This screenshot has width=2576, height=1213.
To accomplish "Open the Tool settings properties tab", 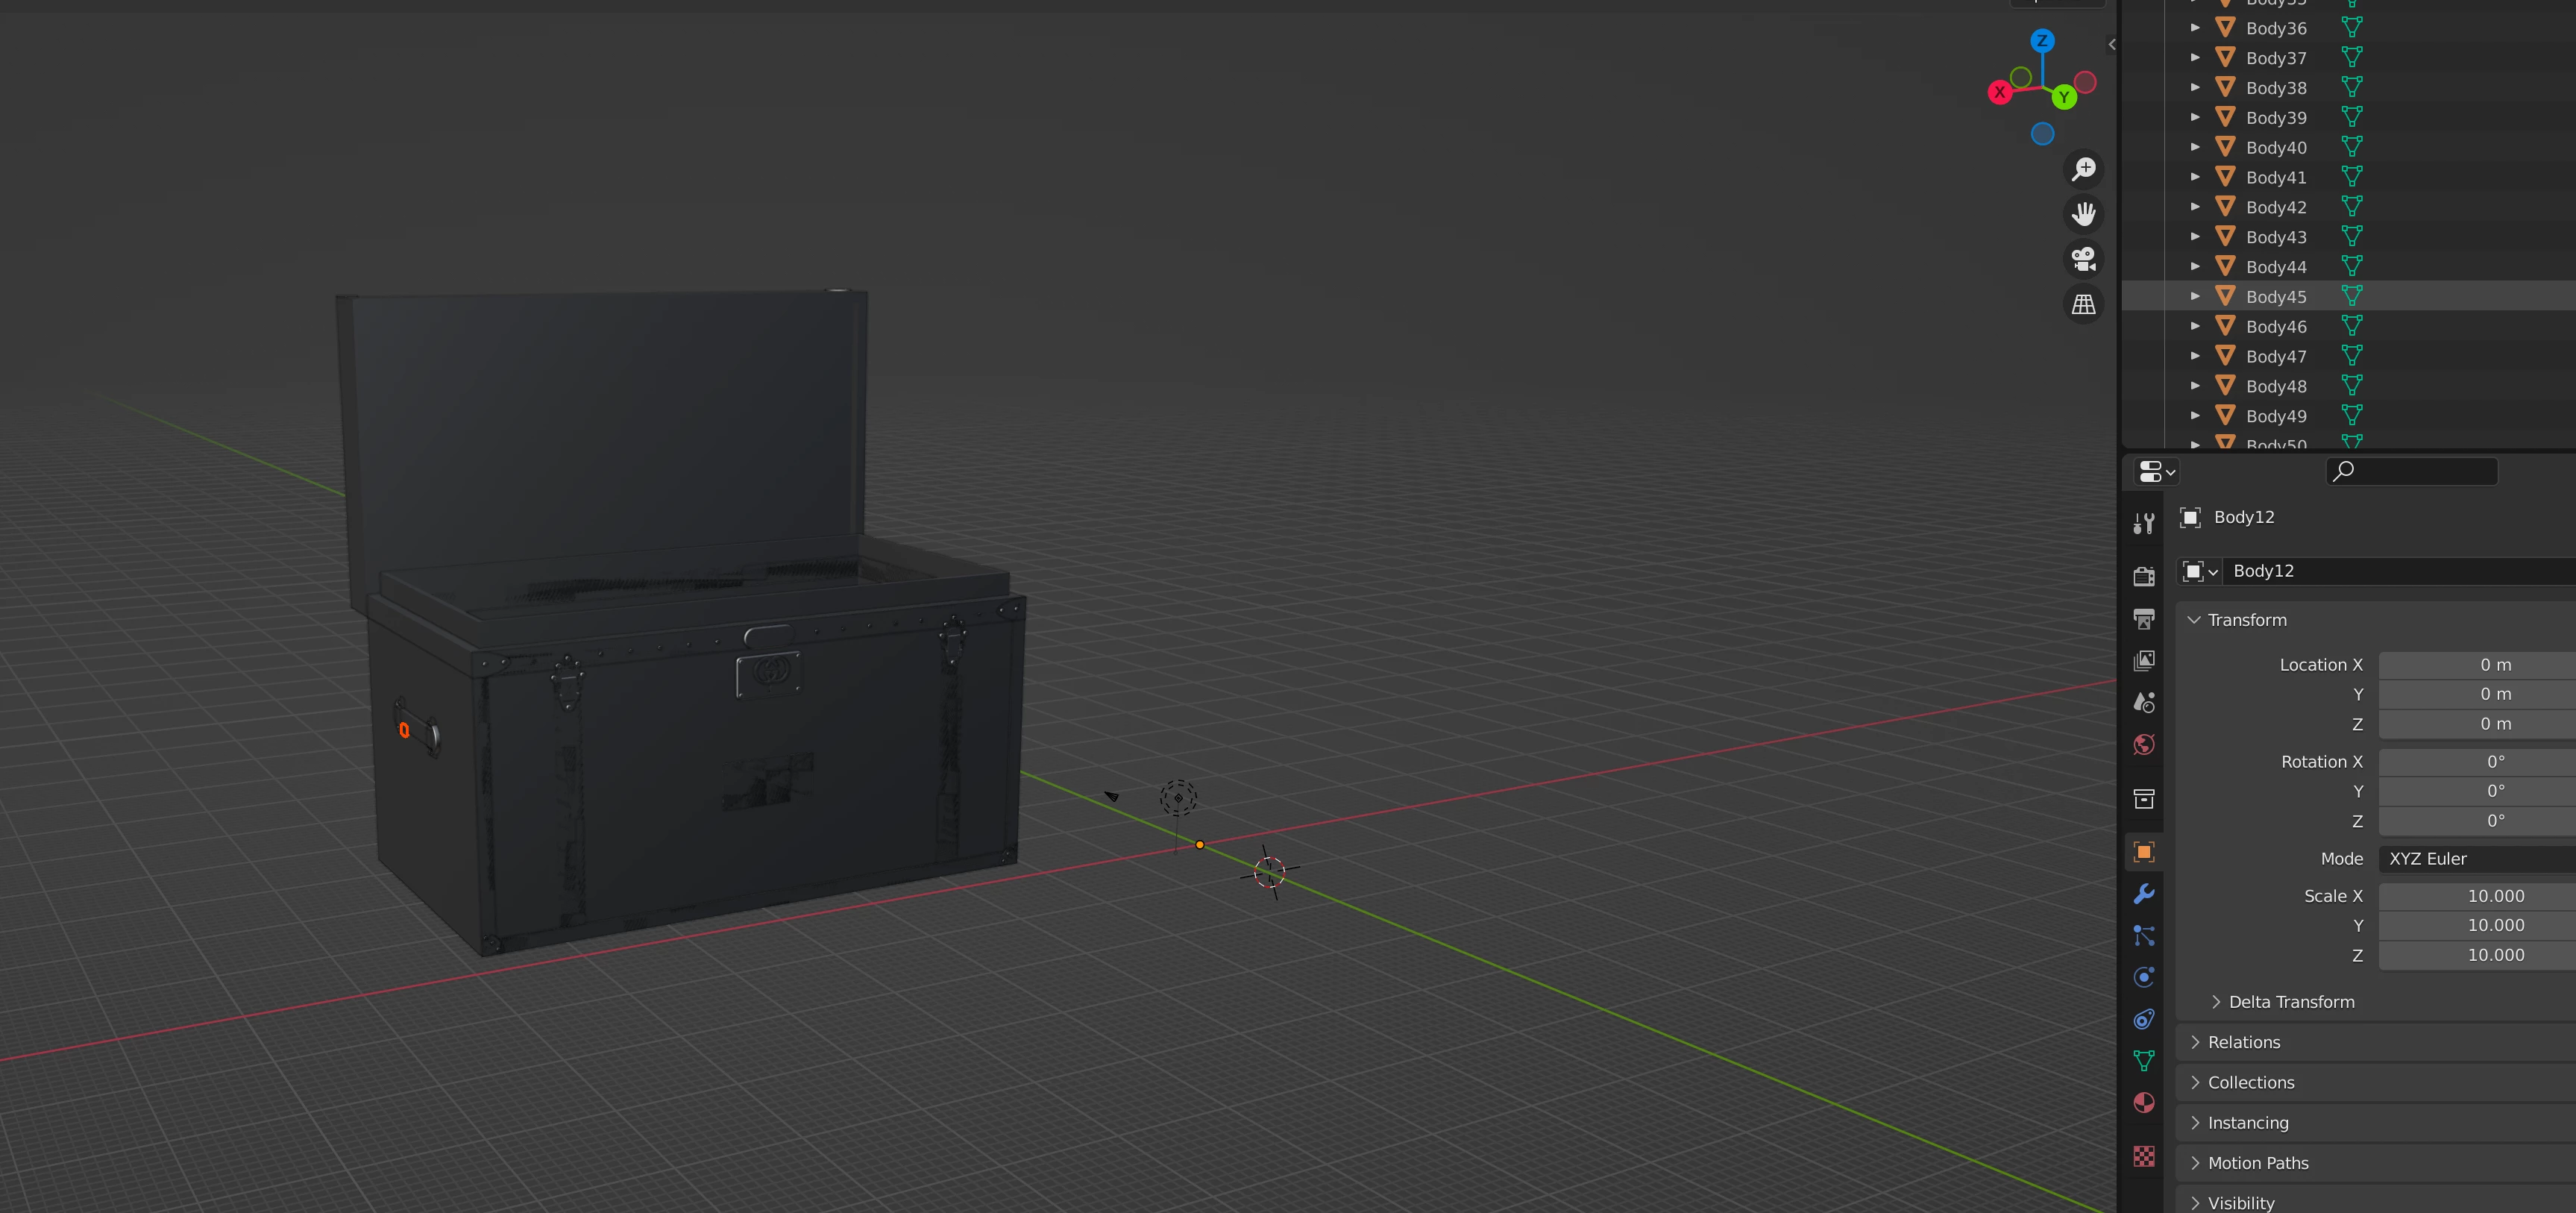I will coord(2143,523).
